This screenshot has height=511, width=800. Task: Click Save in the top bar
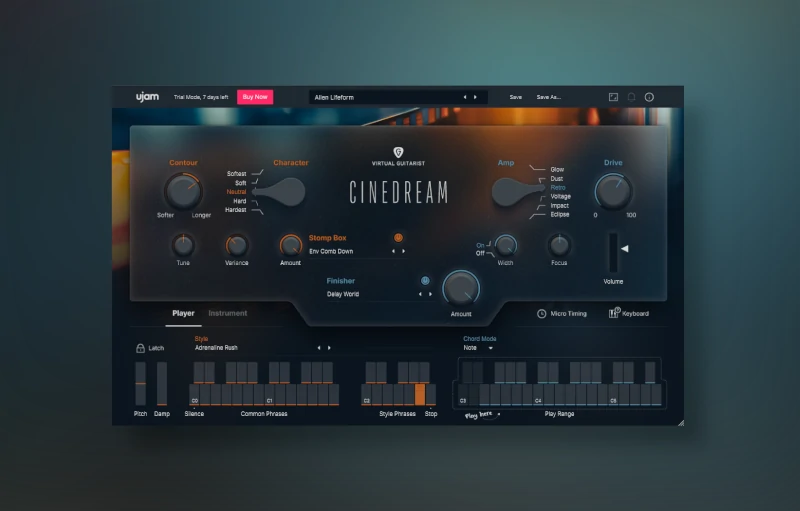pos(515,97)
